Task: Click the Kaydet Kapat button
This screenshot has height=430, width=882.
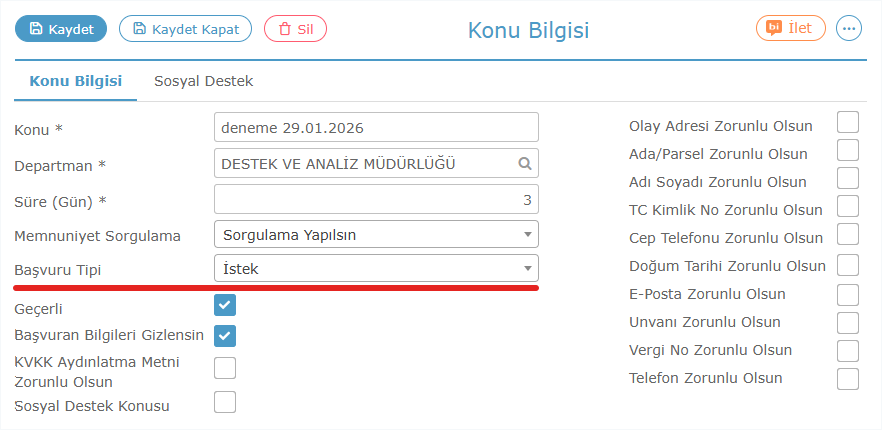Action: click(185, 29)
